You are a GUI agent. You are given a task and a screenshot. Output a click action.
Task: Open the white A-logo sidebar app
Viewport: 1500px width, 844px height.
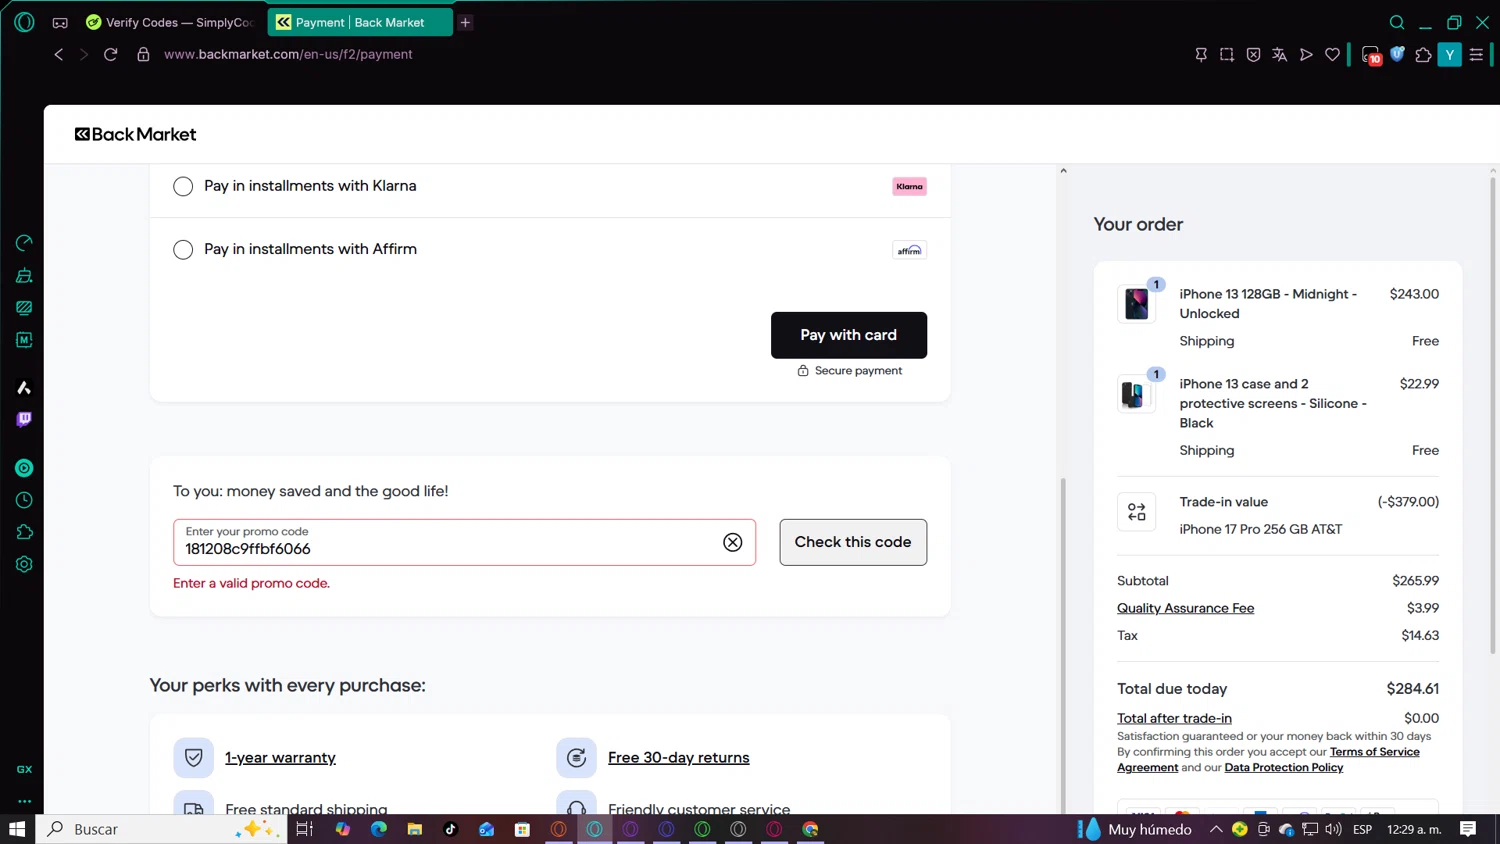click(24, 387)
